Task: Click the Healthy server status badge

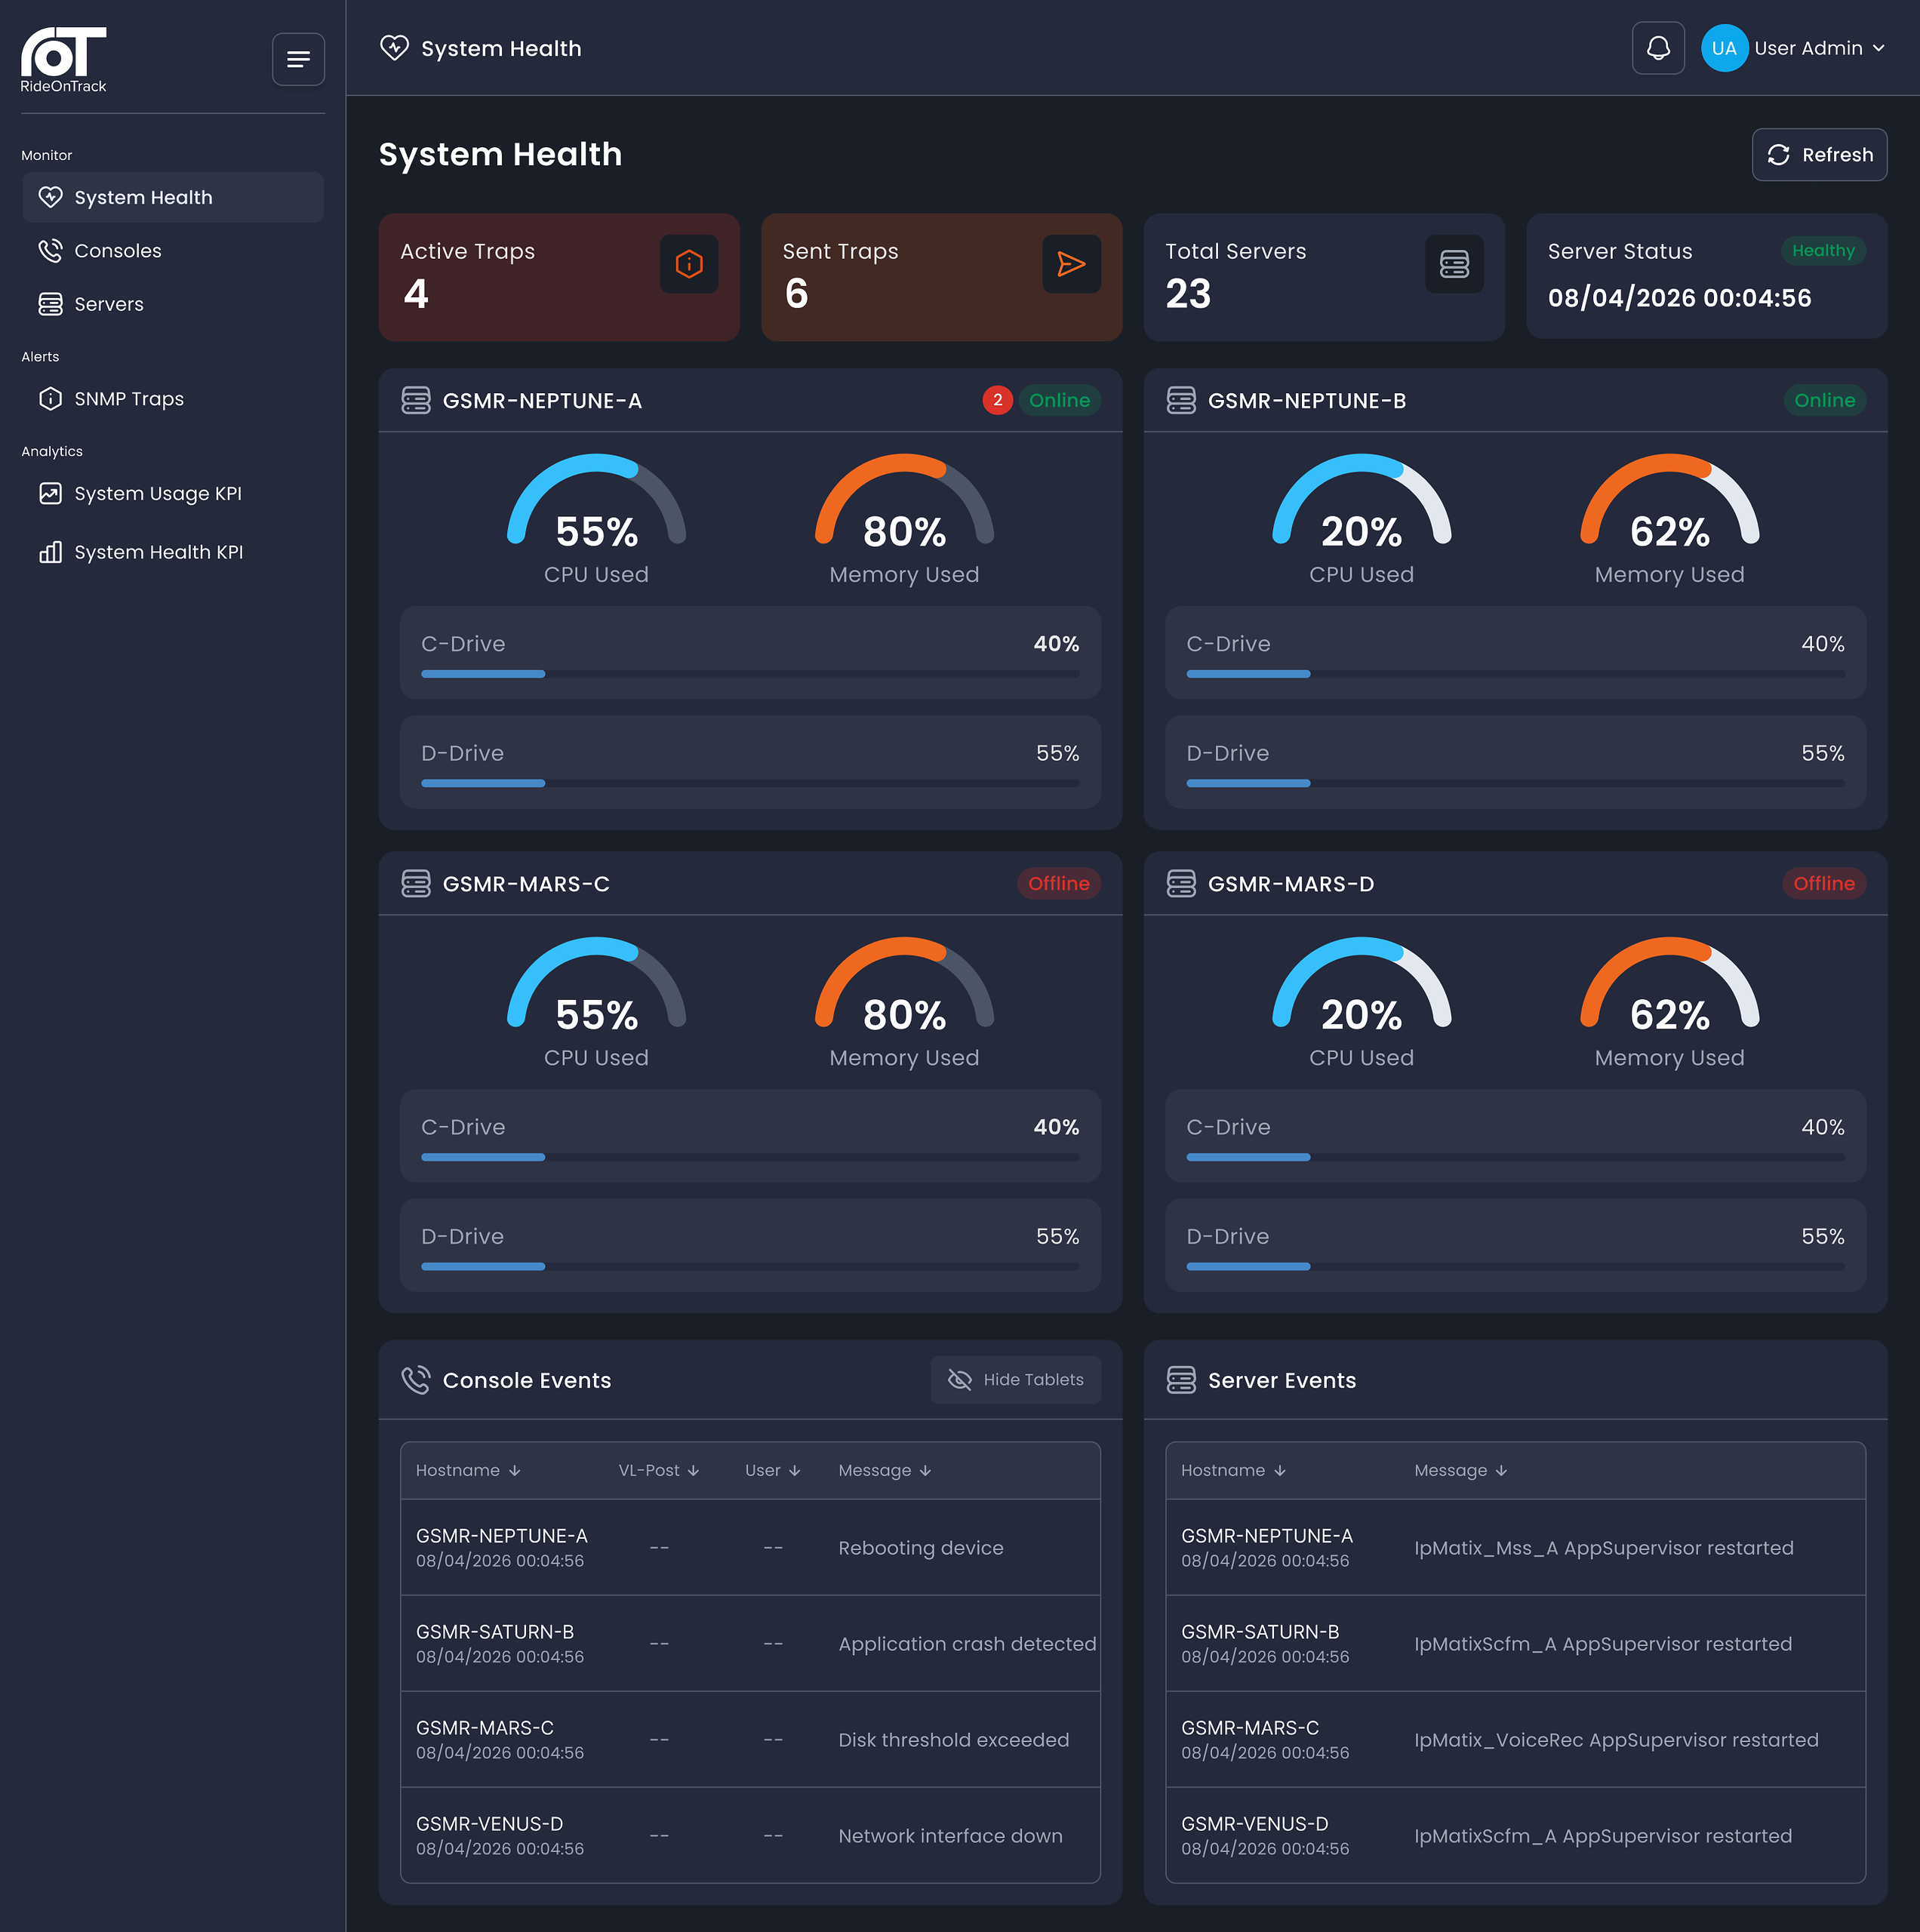Action: point(1823,251)
